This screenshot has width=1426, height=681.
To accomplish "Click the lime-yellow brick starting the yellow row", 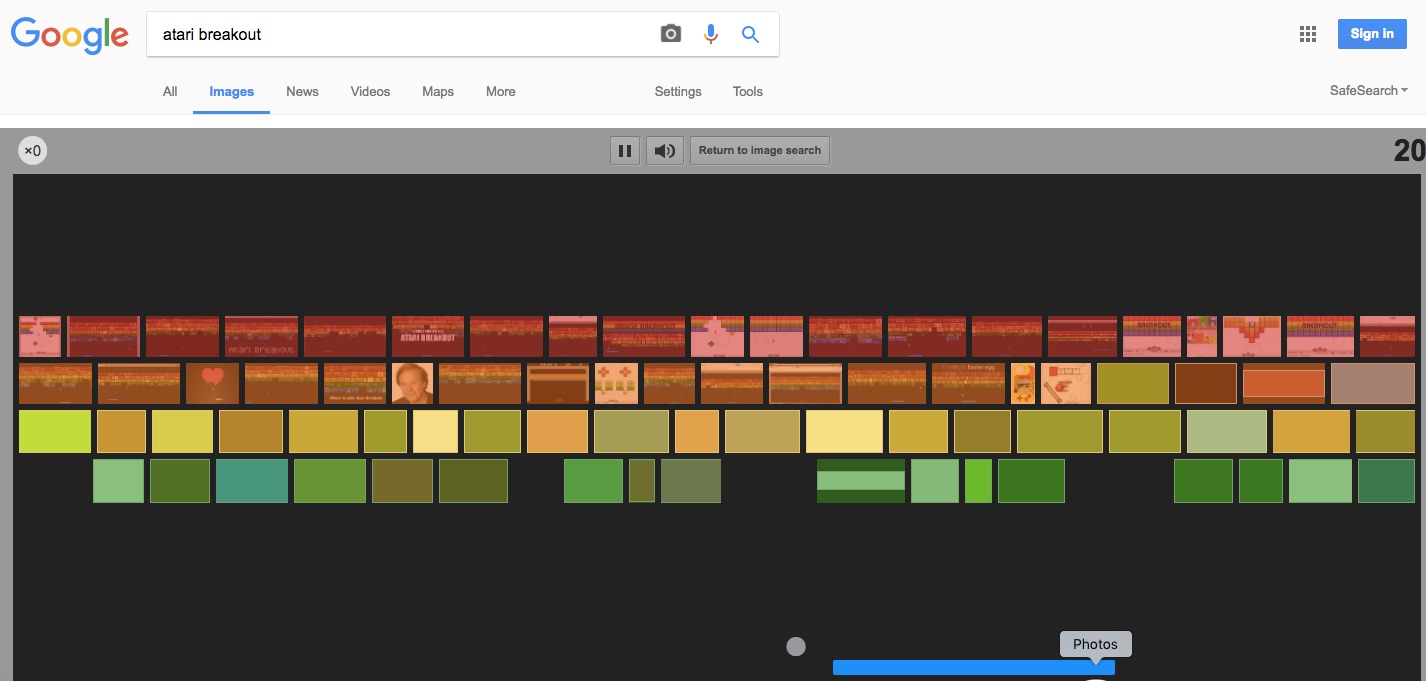I will [55, 431].
